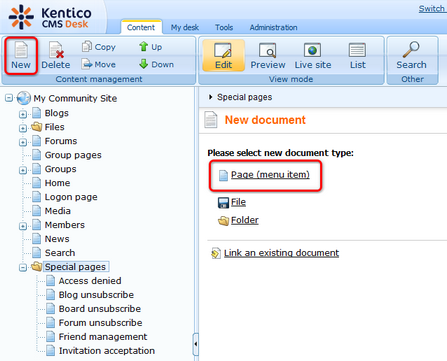This screenshot has width=447, height=361.
Task: Select Access denied page in tree
Action: click(90, 281)
